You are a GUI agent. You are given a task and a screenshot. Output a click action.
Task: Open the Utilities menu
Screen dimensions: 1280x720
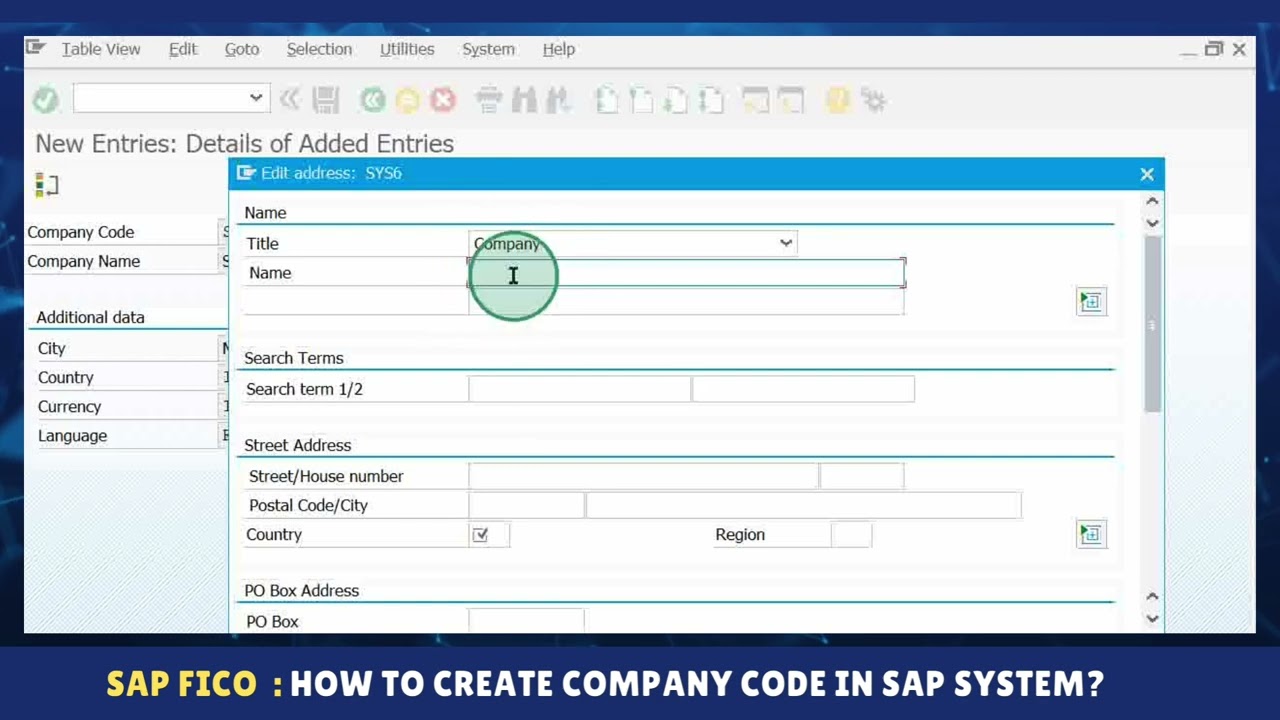[x=407, y=49]
